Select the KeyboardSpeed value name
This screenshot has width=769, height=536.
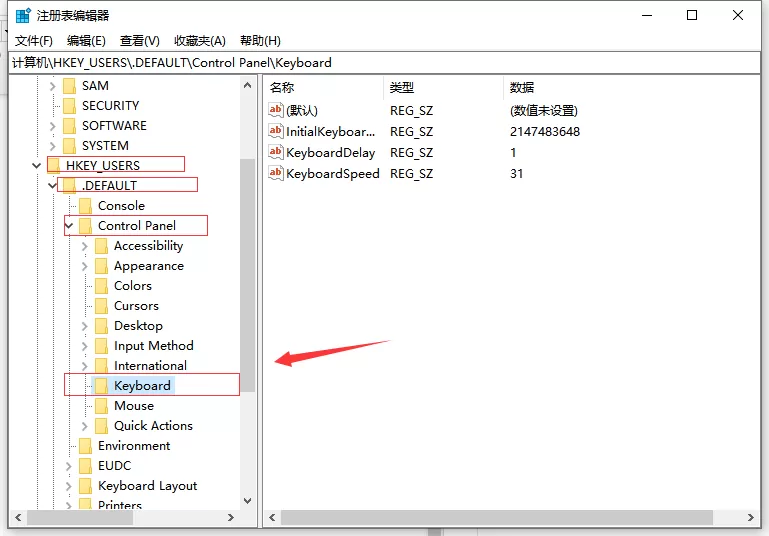pyautogui.click(x=333, y=174)
